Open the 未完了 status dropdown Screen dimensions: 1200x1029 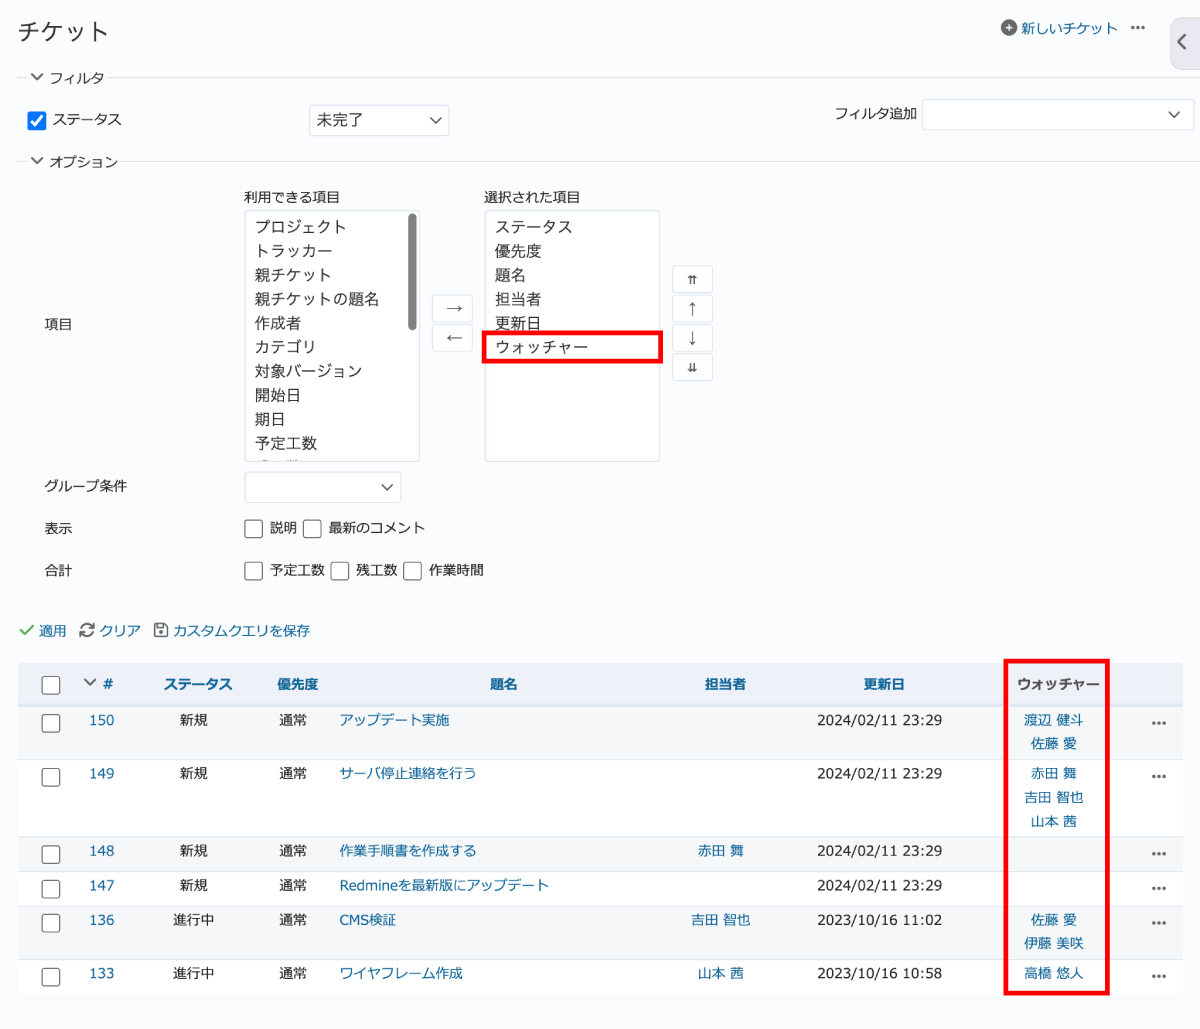click(x=378, y=120)
